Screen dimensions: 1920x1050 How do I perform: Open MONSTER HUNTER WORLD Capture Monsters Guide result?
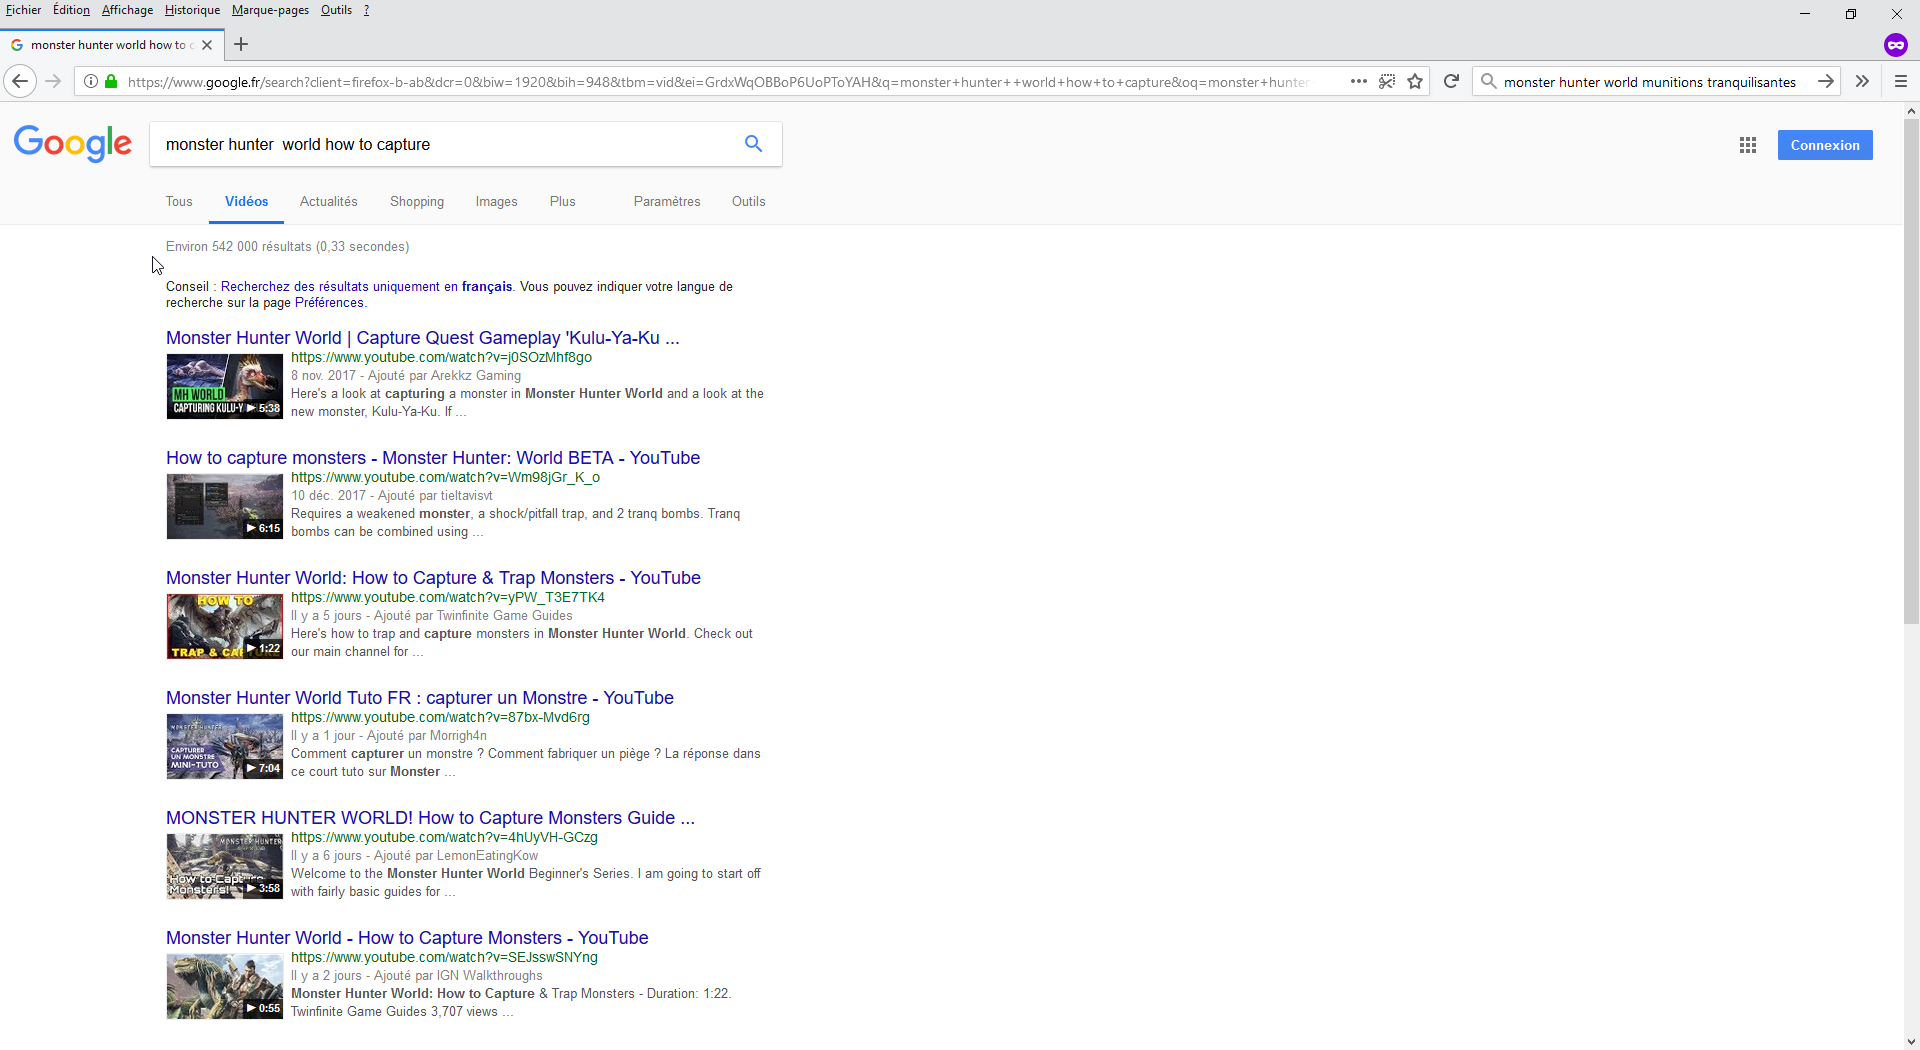click(430, 818)
